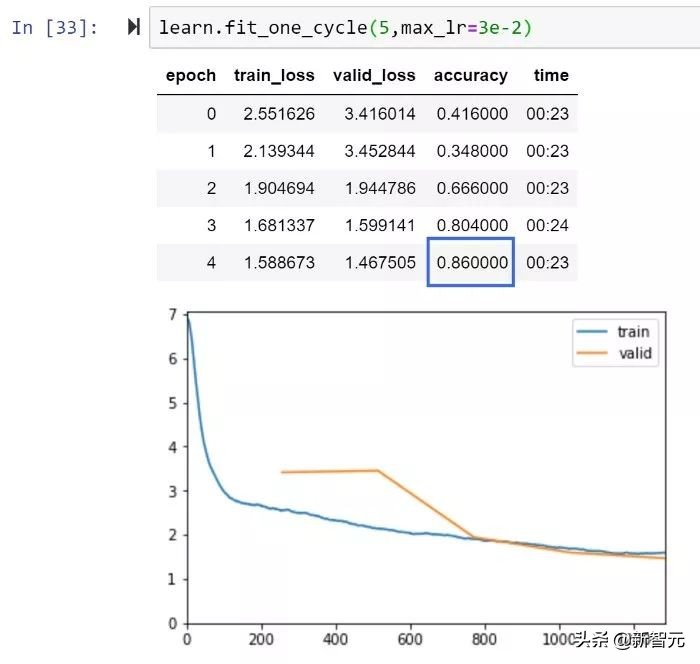Select valid loss value 1.599141
The image size is (700, 664).
[380, 225]
